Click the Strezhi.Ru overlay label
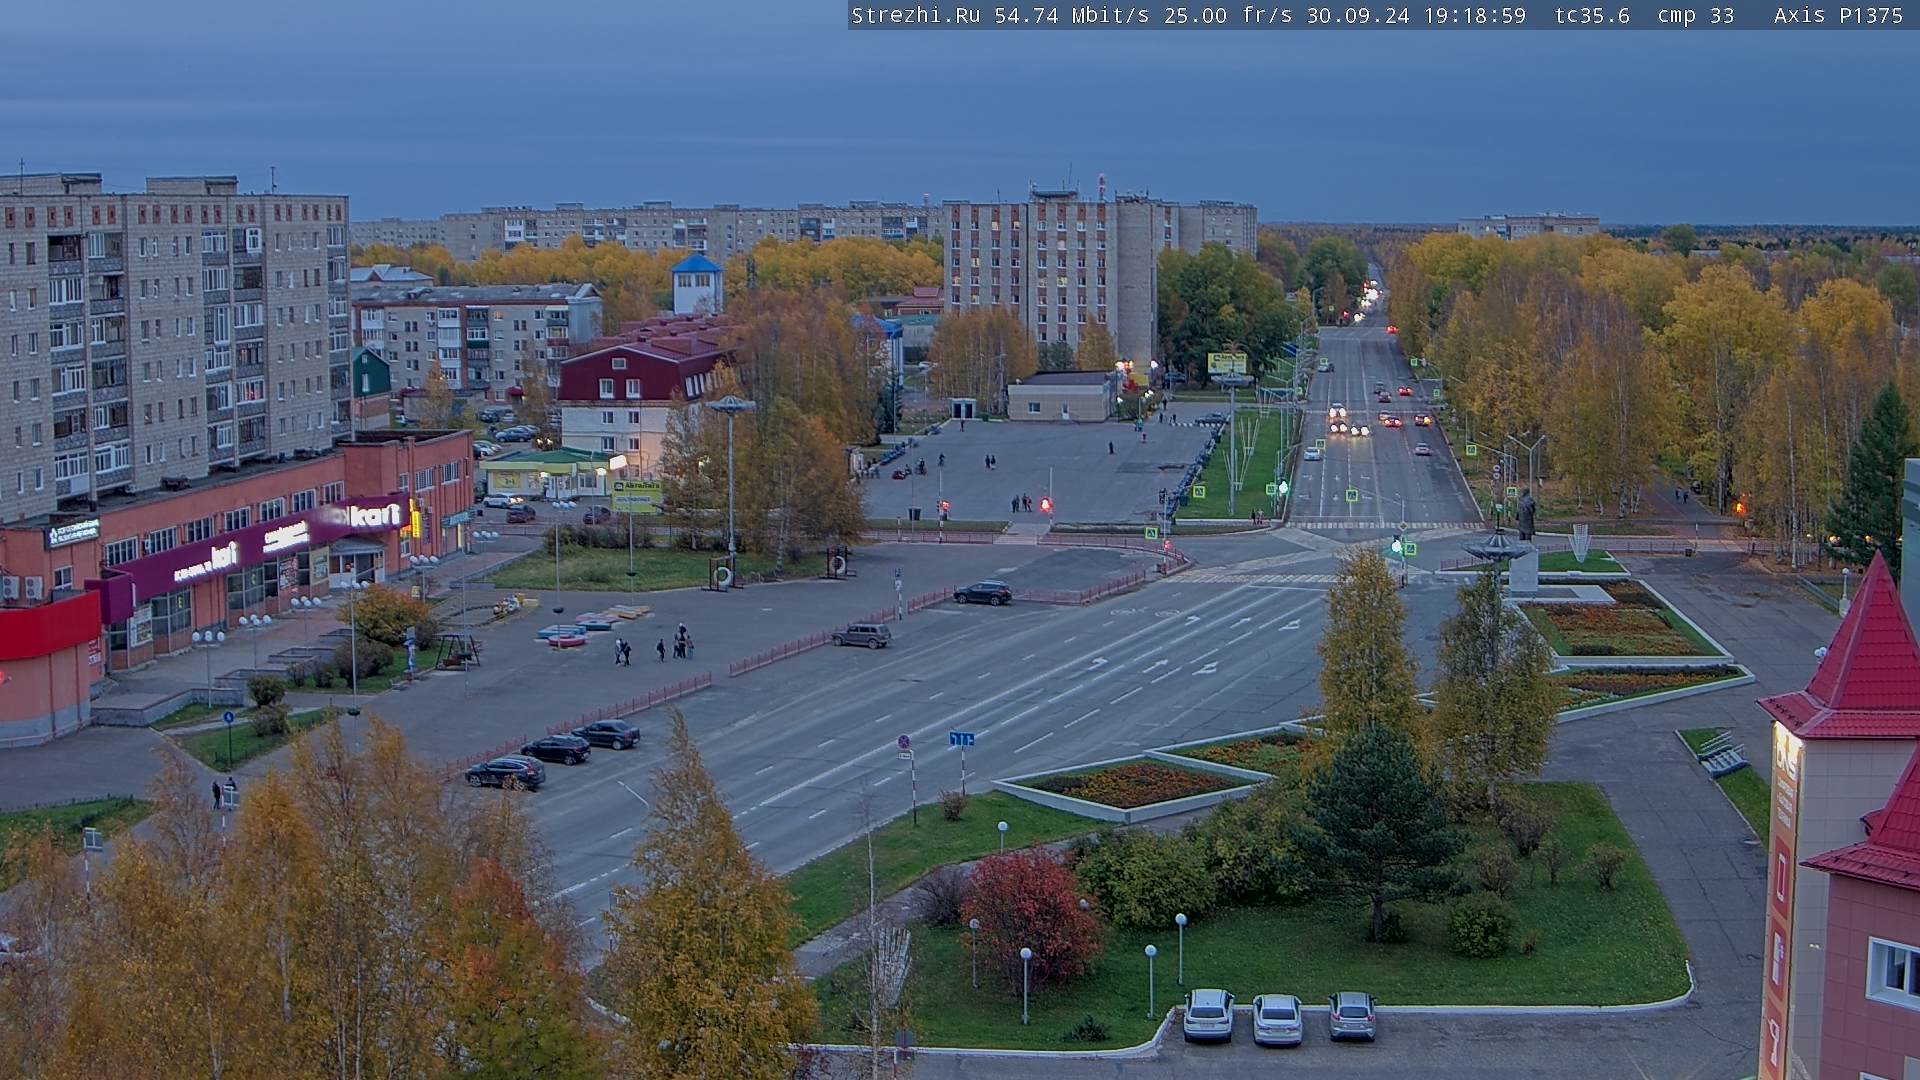Viewport: 1920px width, 1080px height. click(915, 16)
